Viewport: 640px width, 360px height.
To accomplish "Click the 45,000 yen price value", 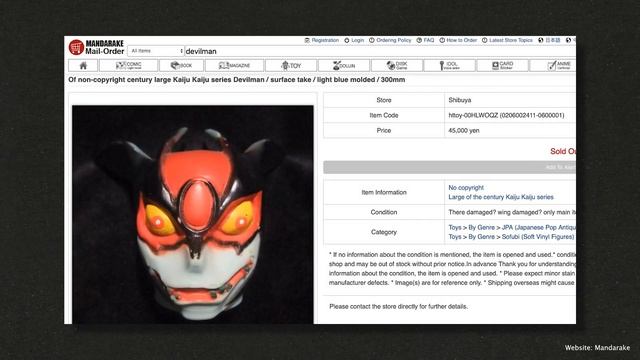I will pyautogui.click(x=464, y=131).
